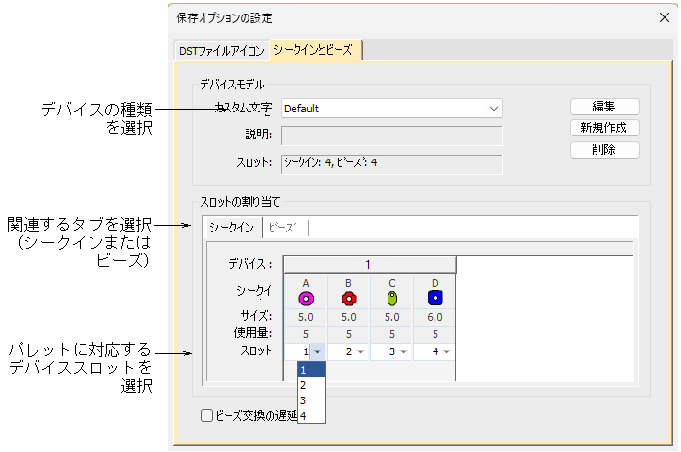681x452 pixels.
Task: Open slot dropdown for sequin C
Action: (x=403, y=352)
